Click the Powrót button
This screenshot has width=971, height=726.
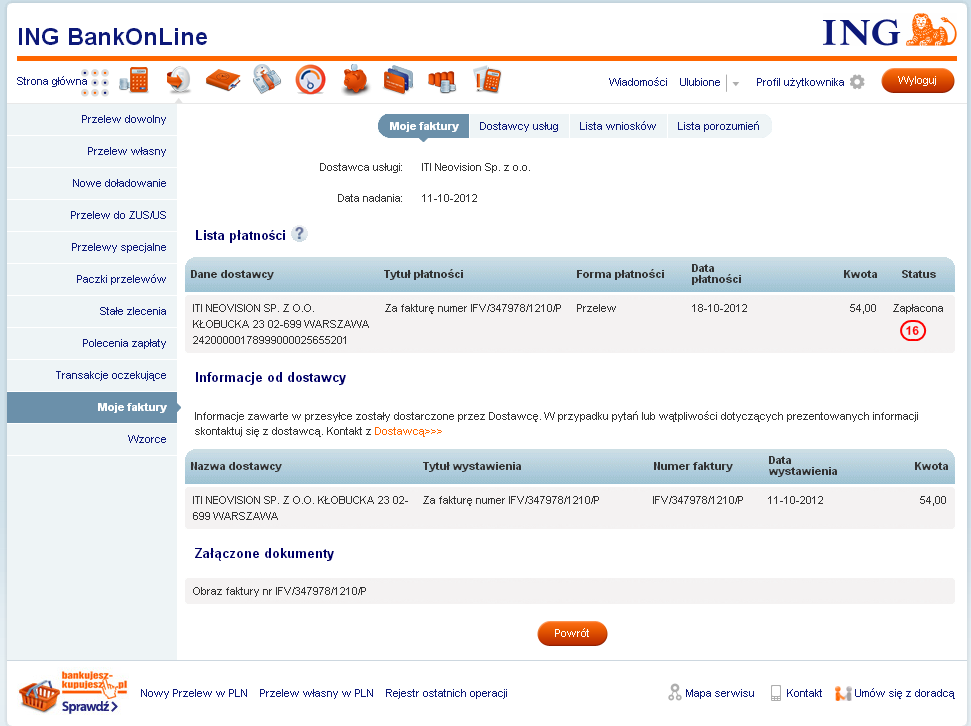coord(572,633)
